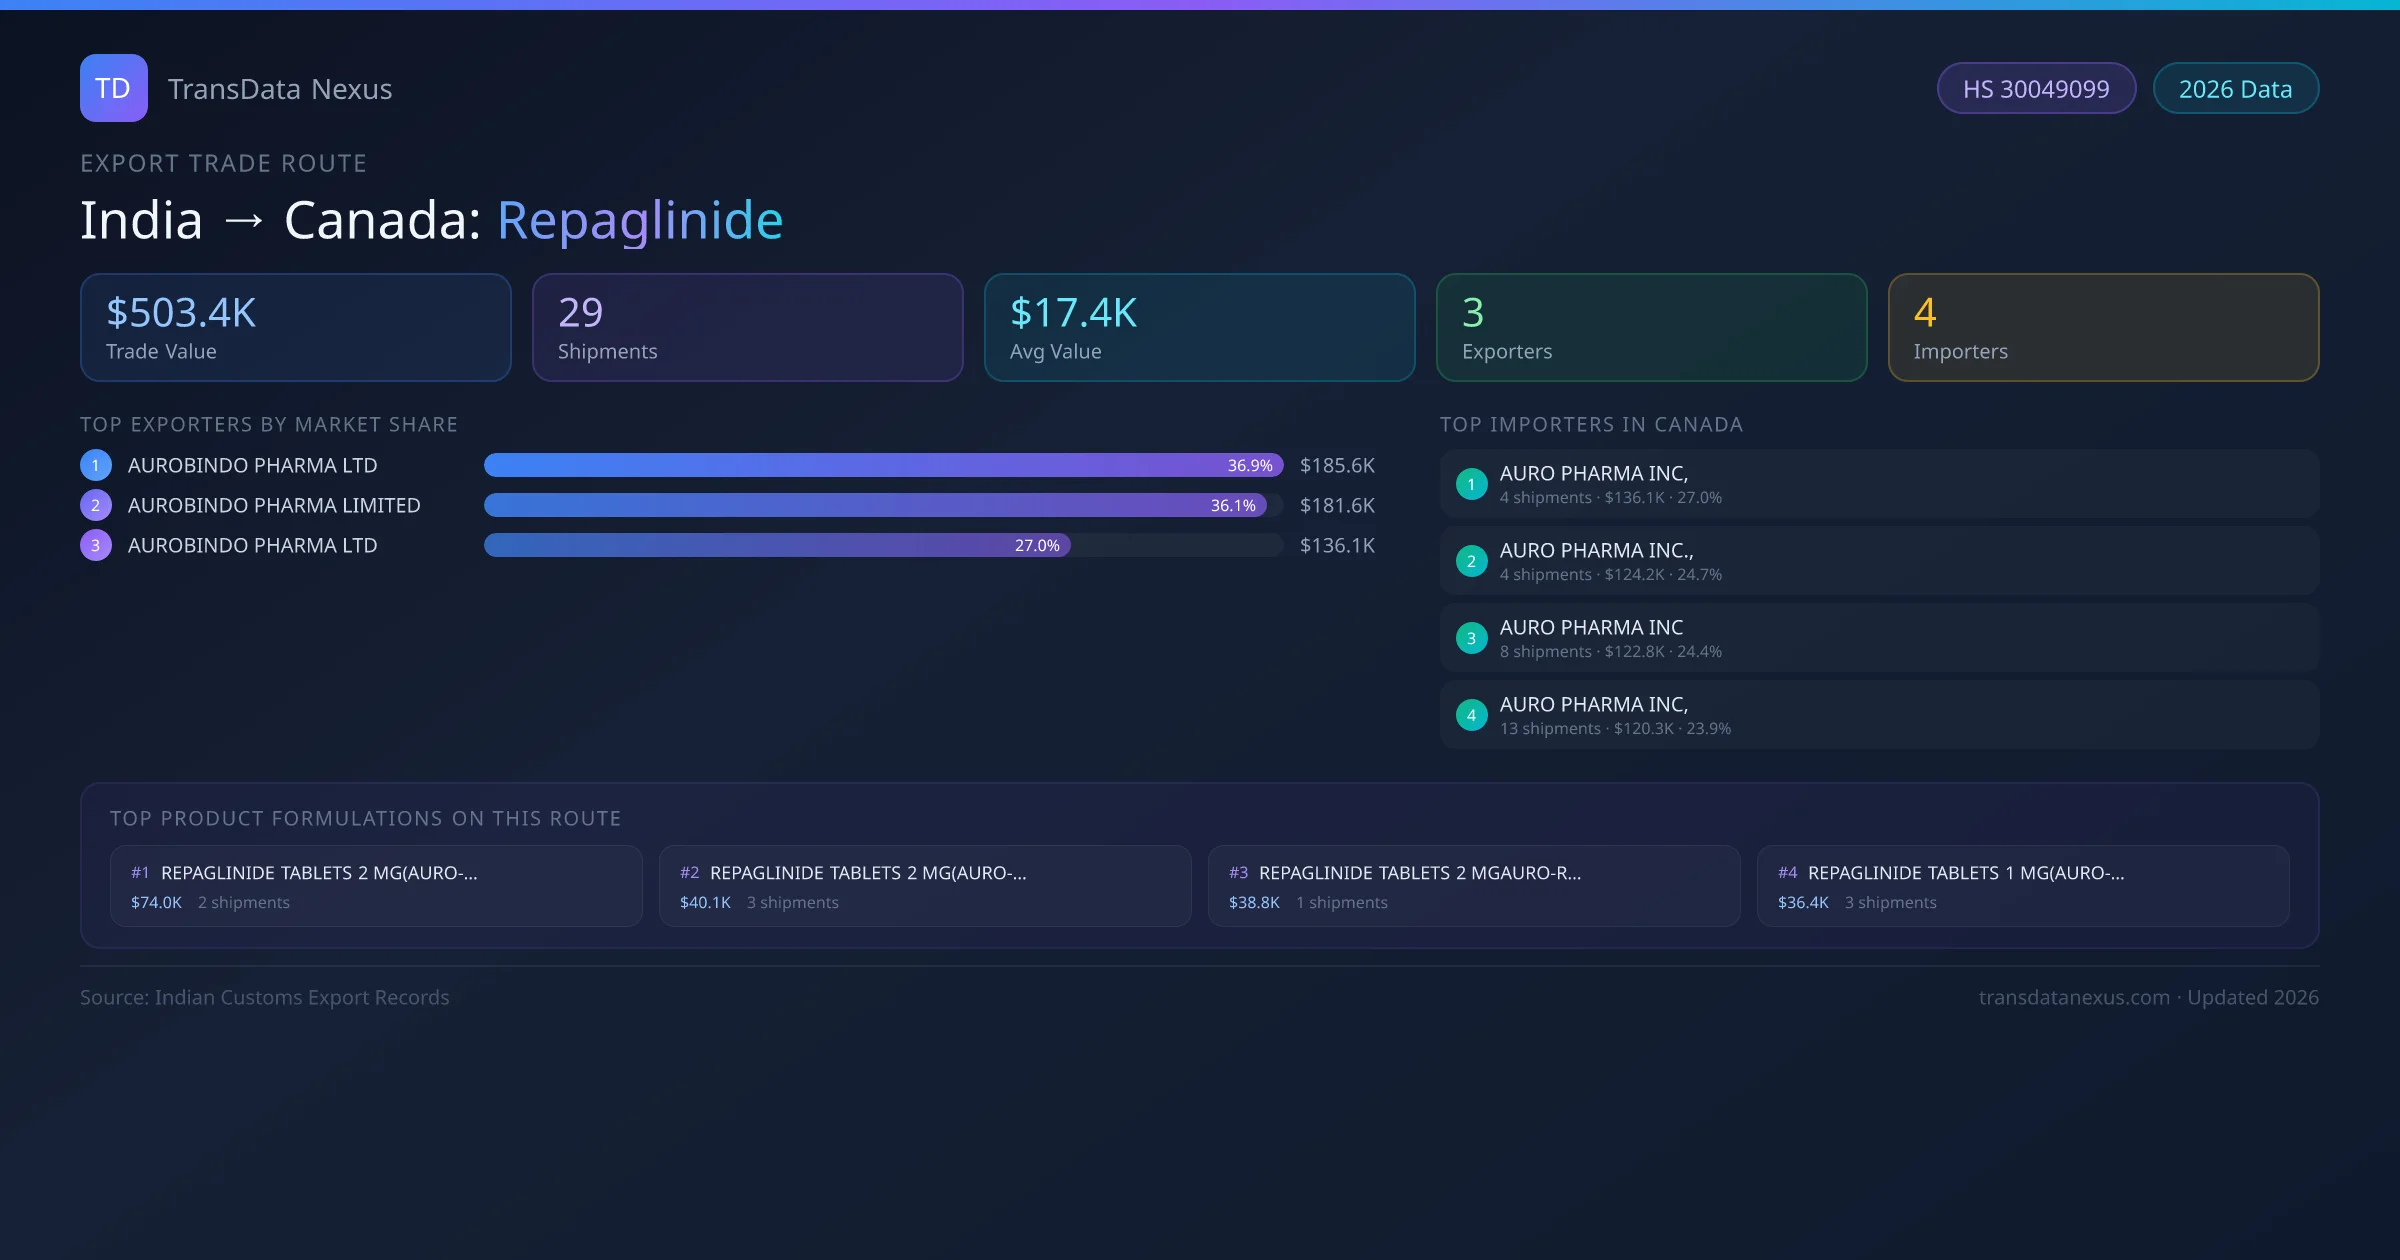This screenshot has height=1260, width=2400.
Task: Click the 2026 Data badge
Action: coord(2235,89)
